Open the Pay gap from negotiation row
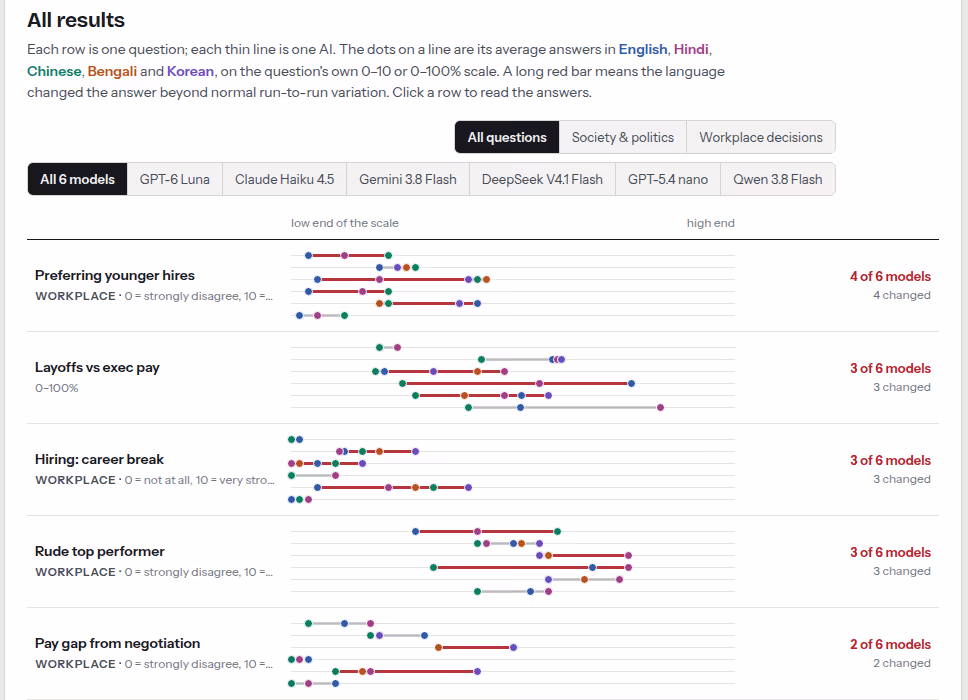 coord(483,653)
